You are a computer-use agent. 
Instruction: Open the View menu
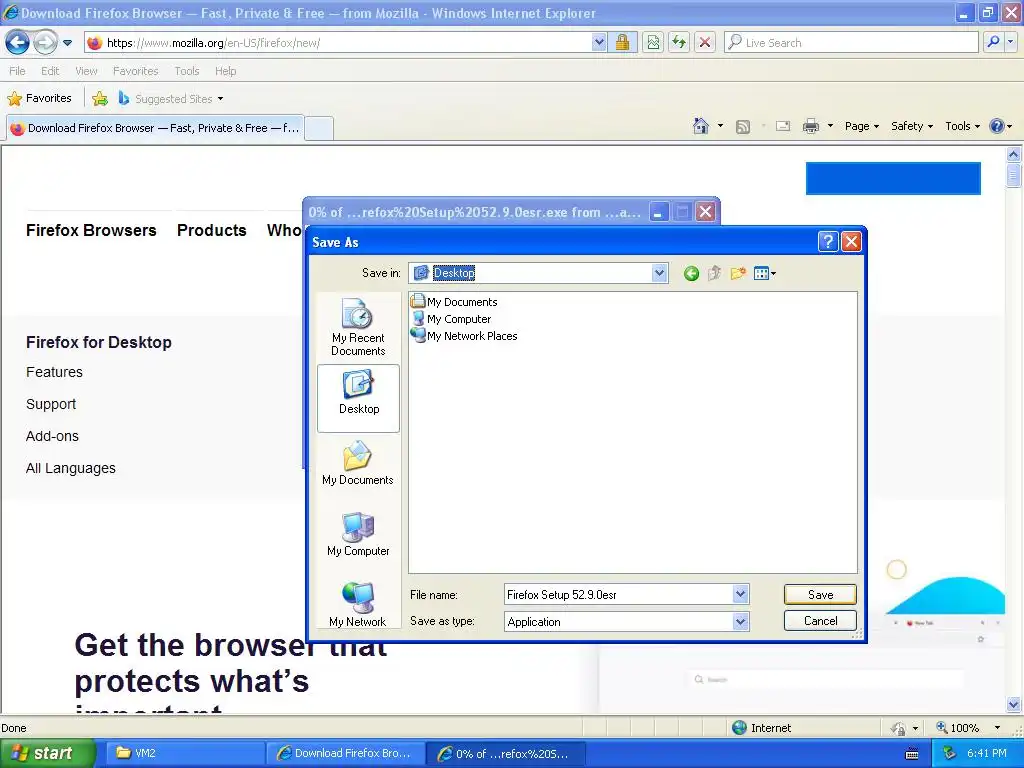[x=86, y=71]
